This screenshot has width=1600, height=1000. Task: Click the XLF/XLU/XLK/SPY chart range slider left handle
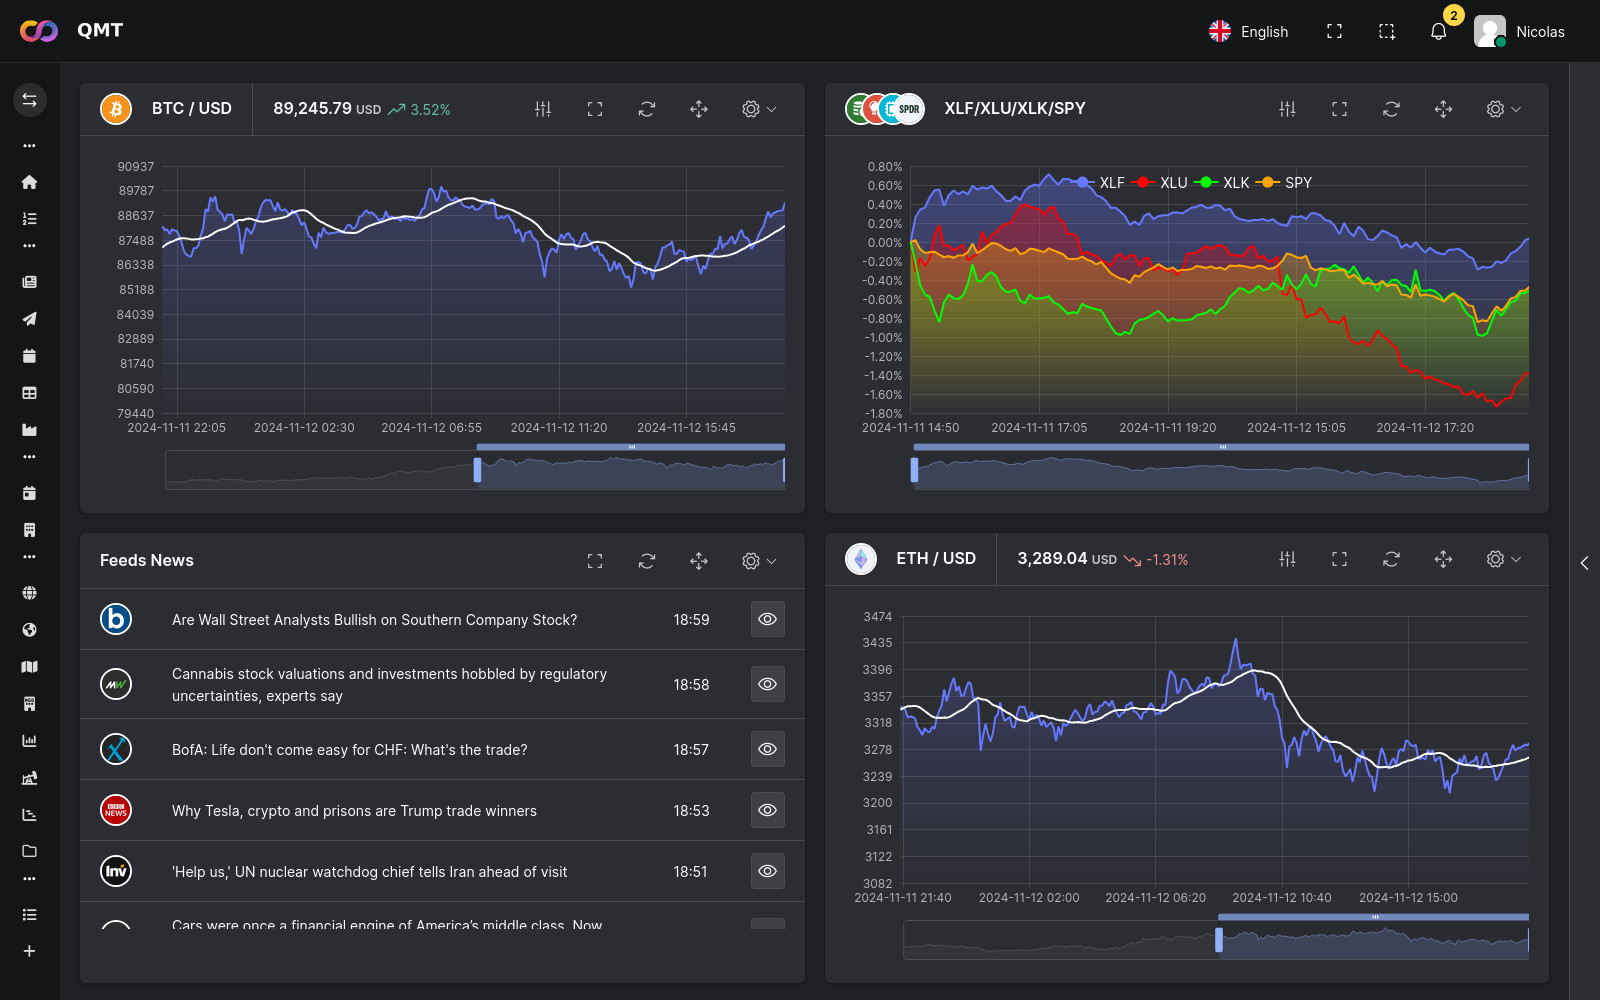914,470
